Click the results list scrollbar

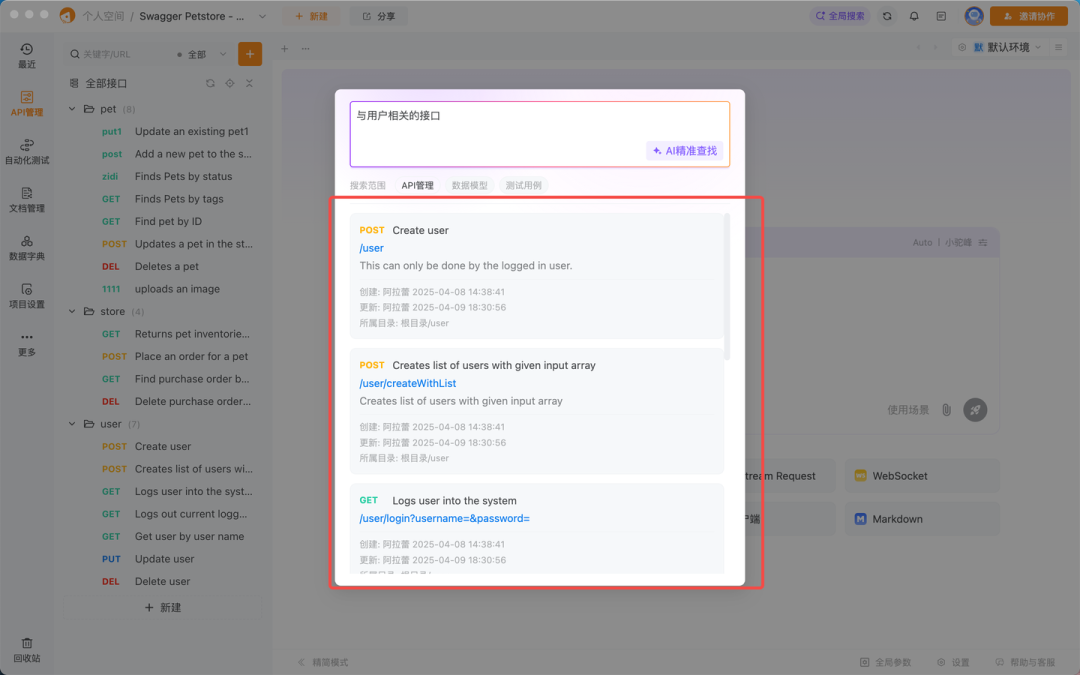pyautogui.click(x=727, y=286)
